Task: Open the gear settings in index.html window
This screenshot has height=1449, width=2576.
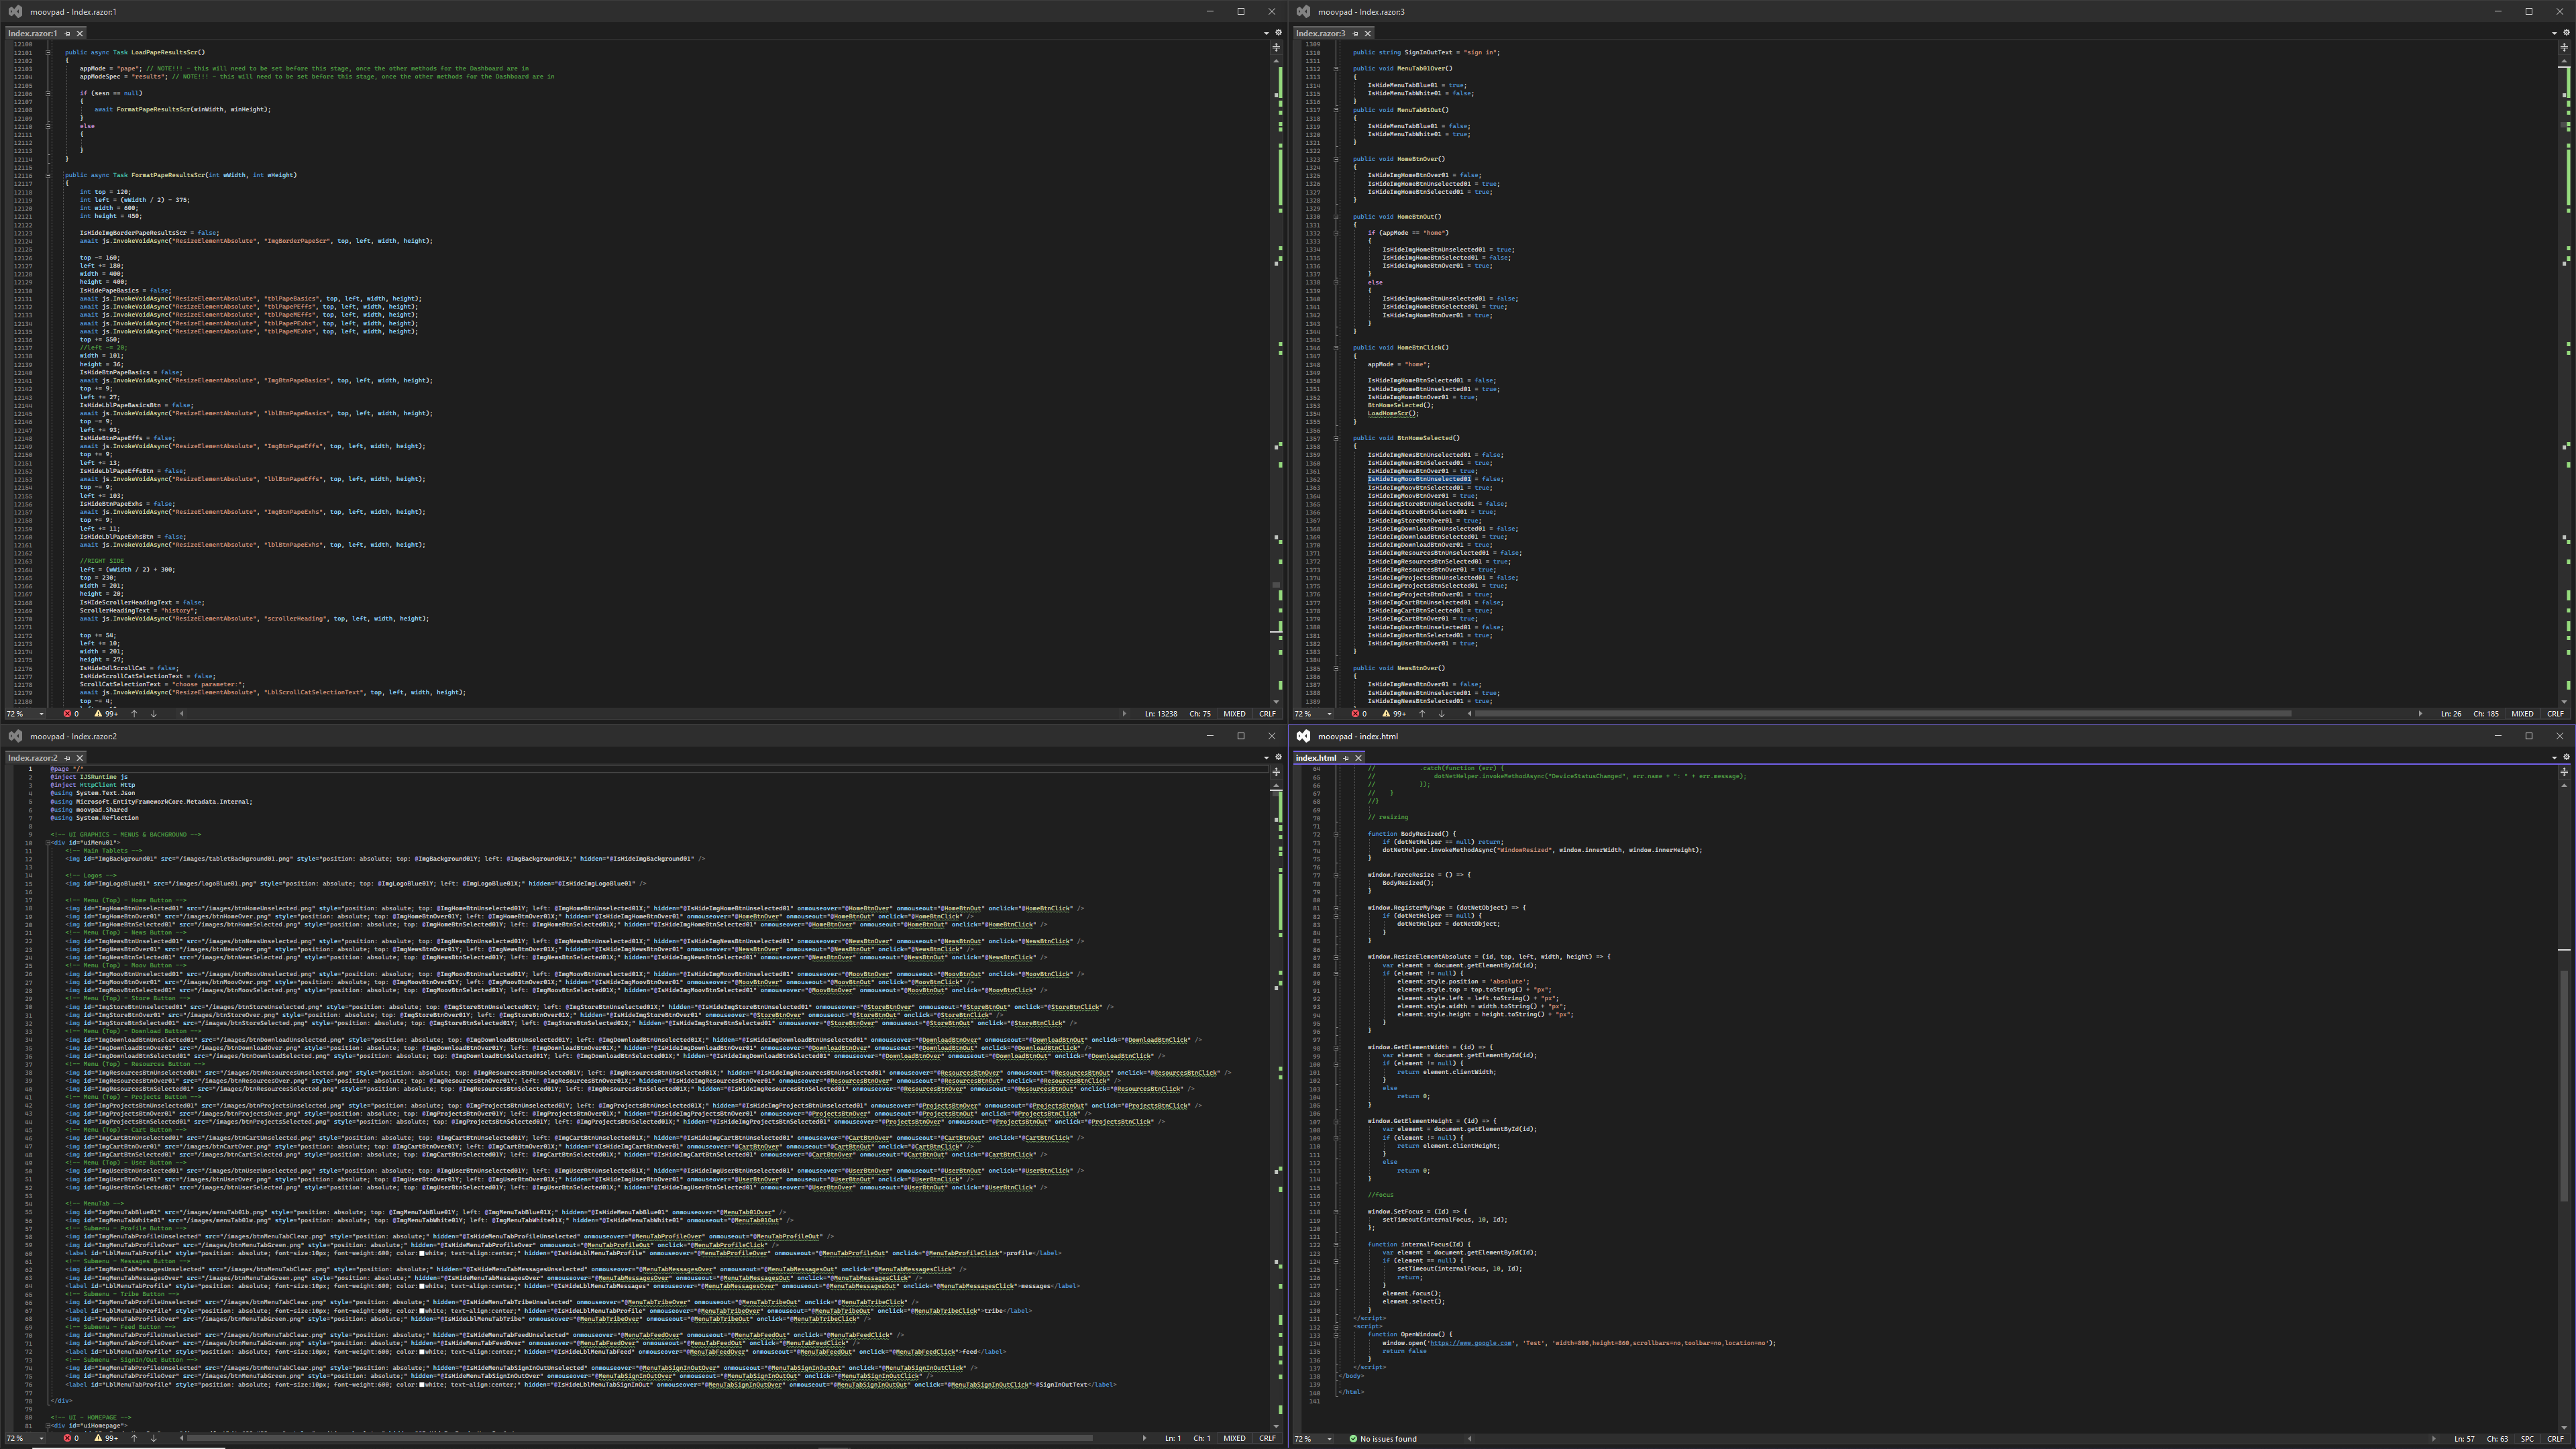Action: coord(2566,758)
